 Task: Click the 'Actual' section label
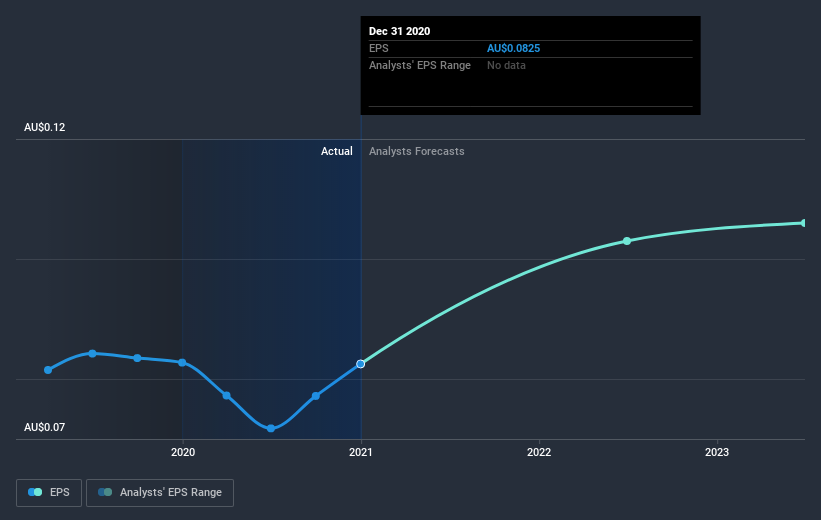point(337,151)
